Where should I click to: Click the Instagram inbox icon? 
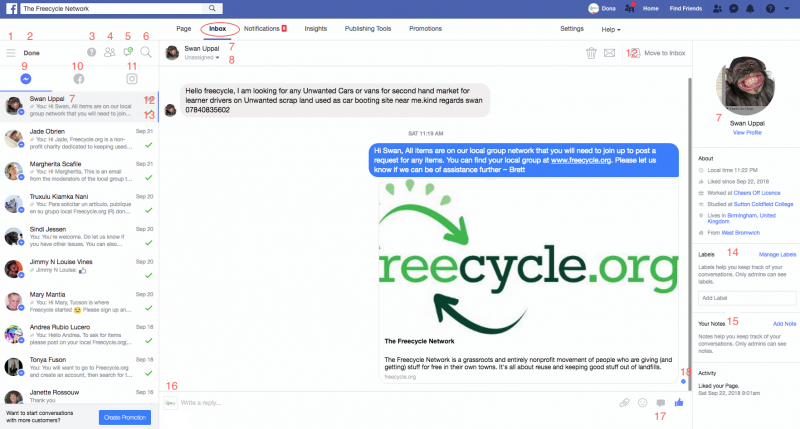(x=132, y=78)
